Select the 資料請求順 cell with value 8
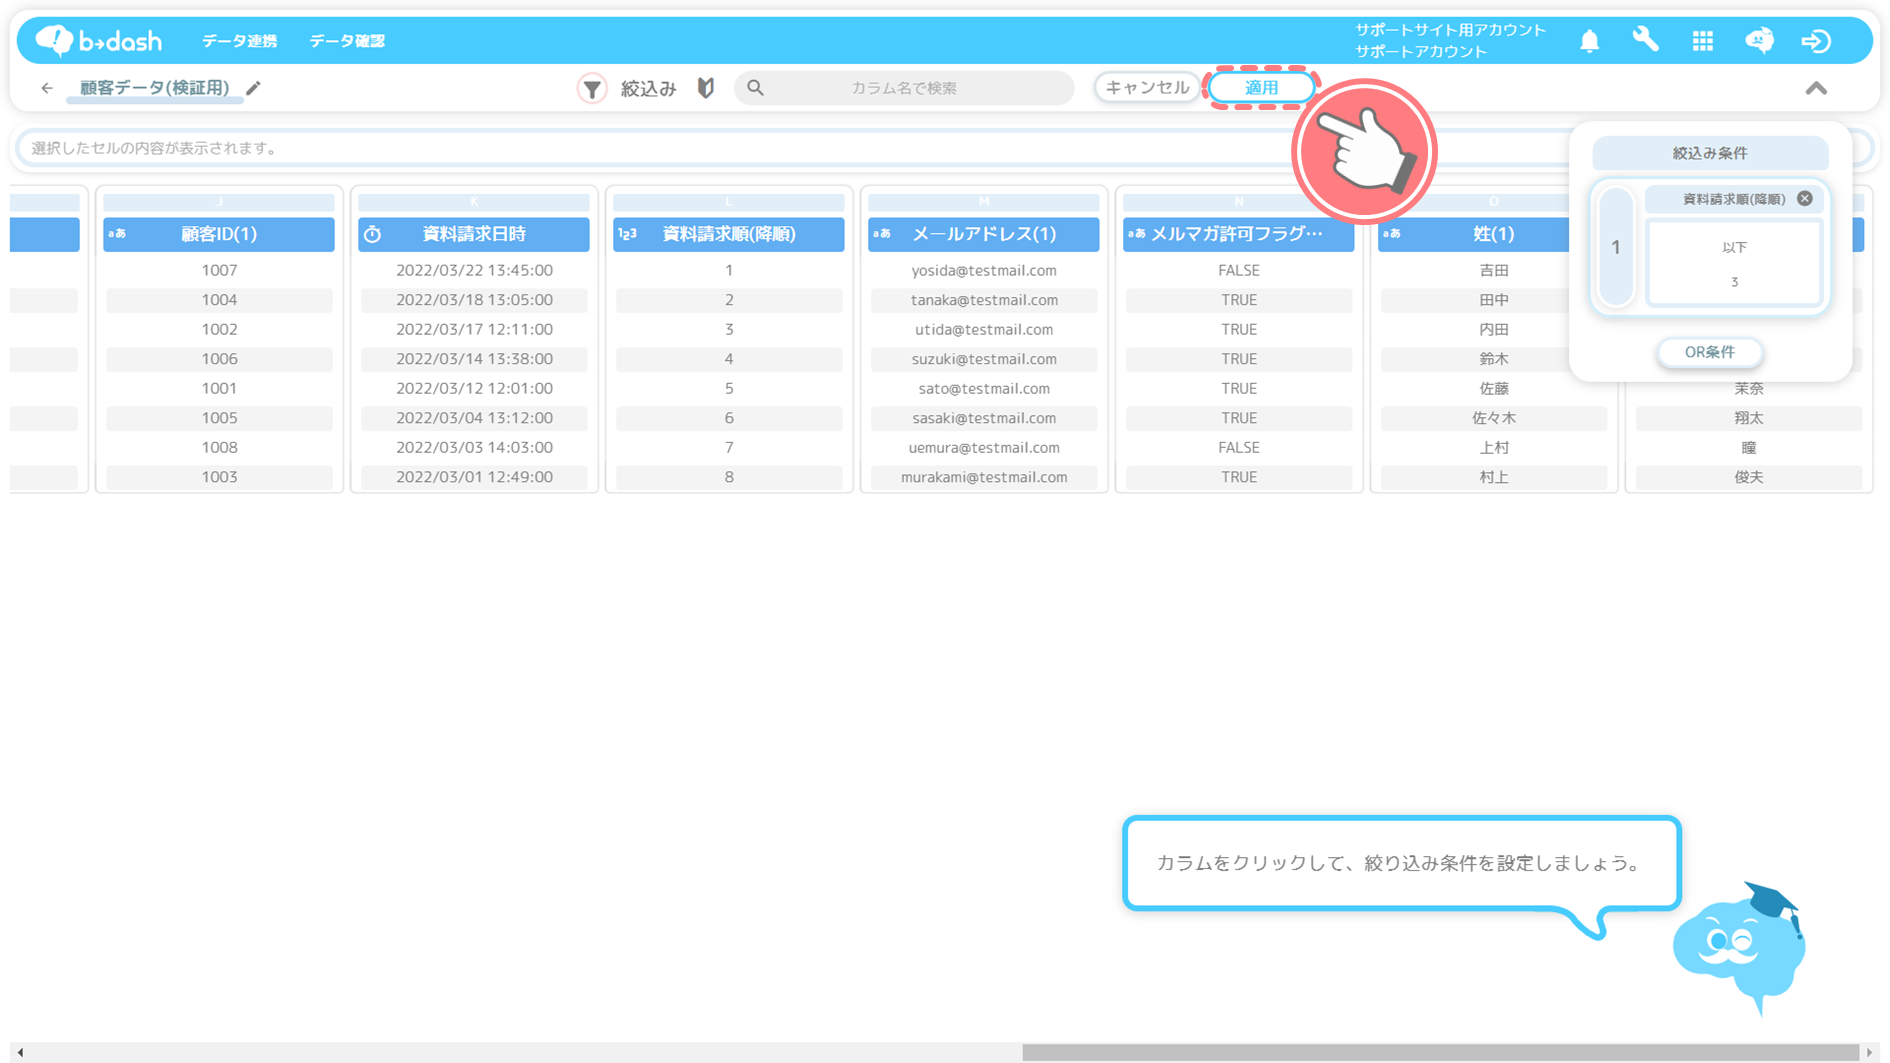Screen dimensions: 1890x1063 point(729,477)
